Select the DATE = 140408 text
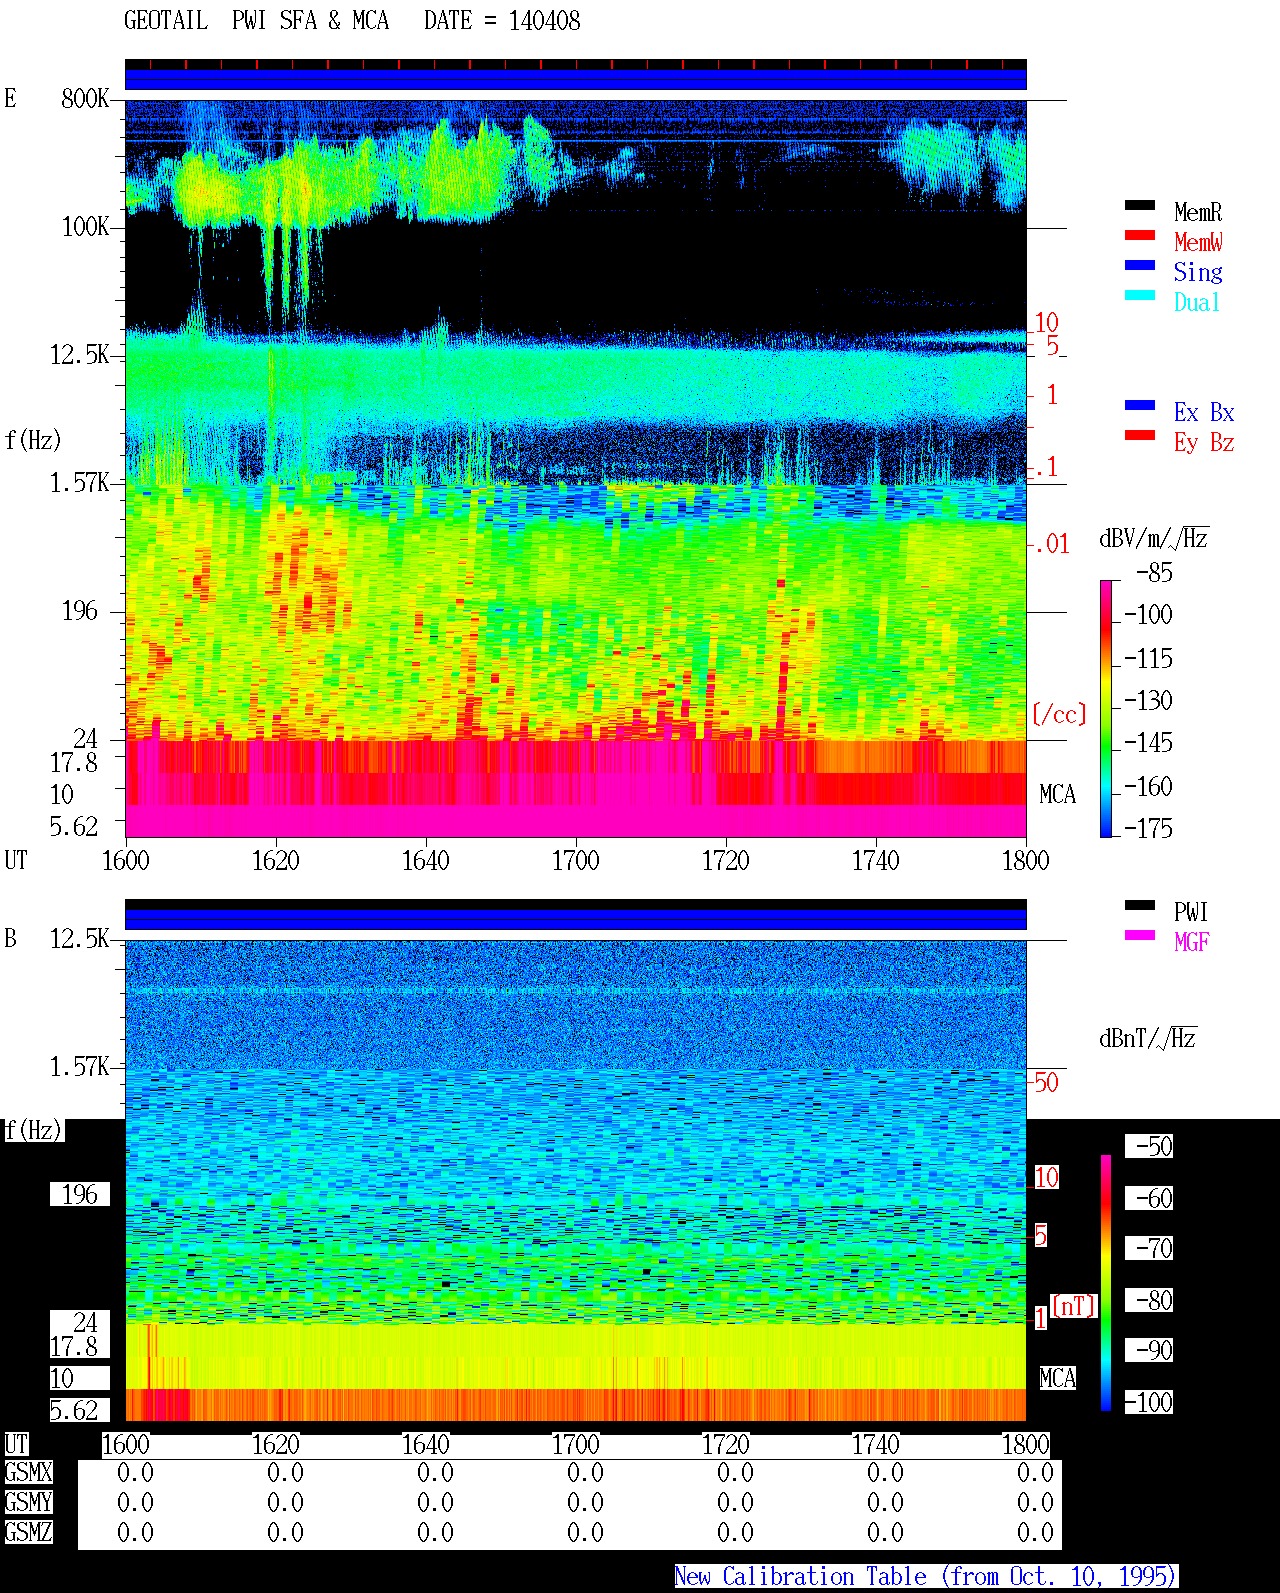 (x=502, y=20)
